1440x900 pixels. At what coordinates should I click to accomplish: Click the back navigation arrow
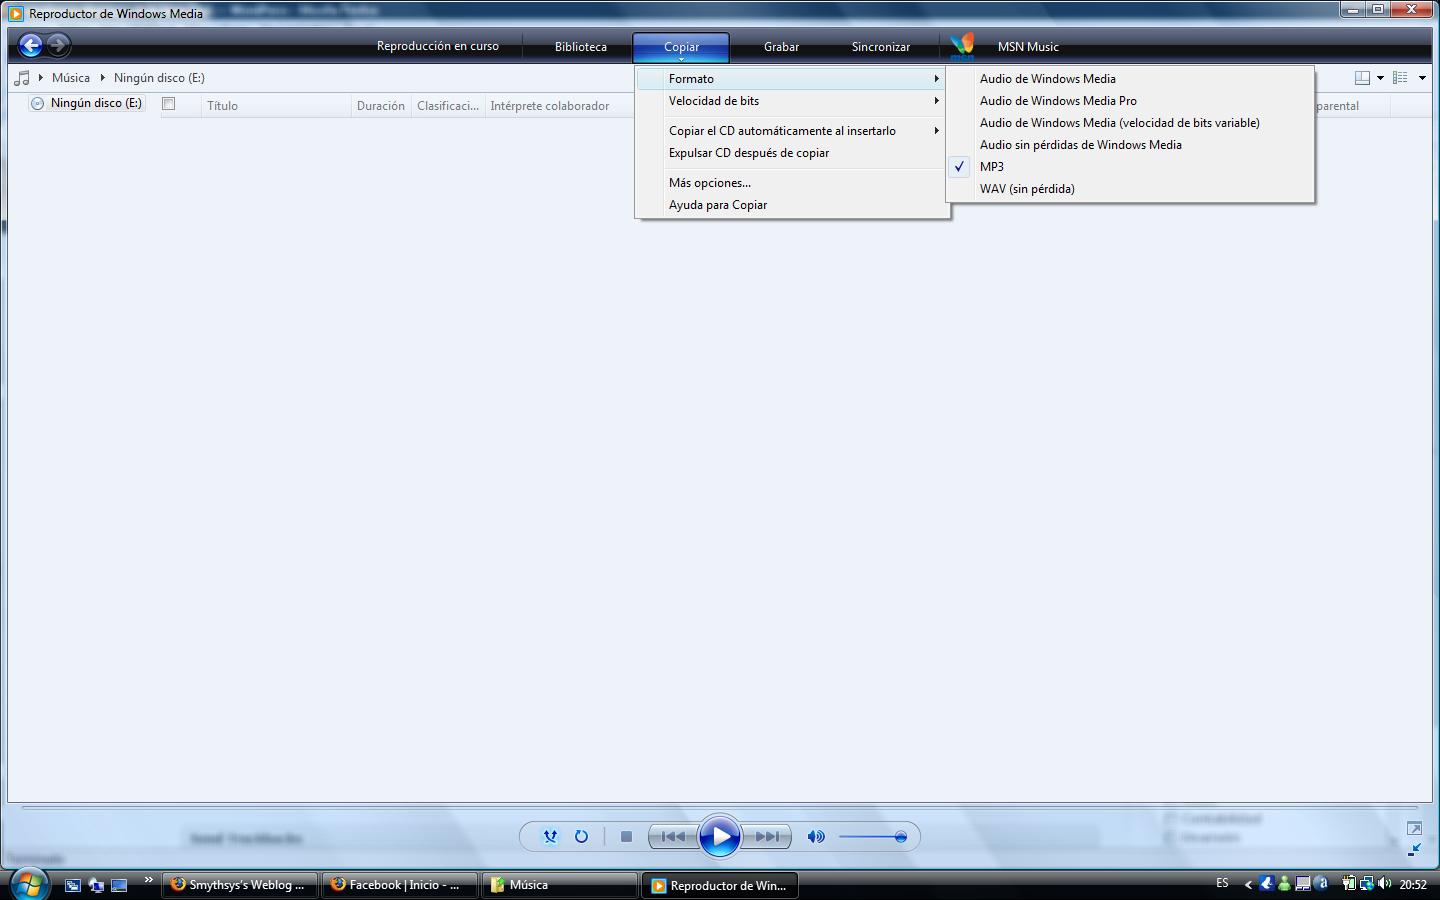click(x=31, y=45)
